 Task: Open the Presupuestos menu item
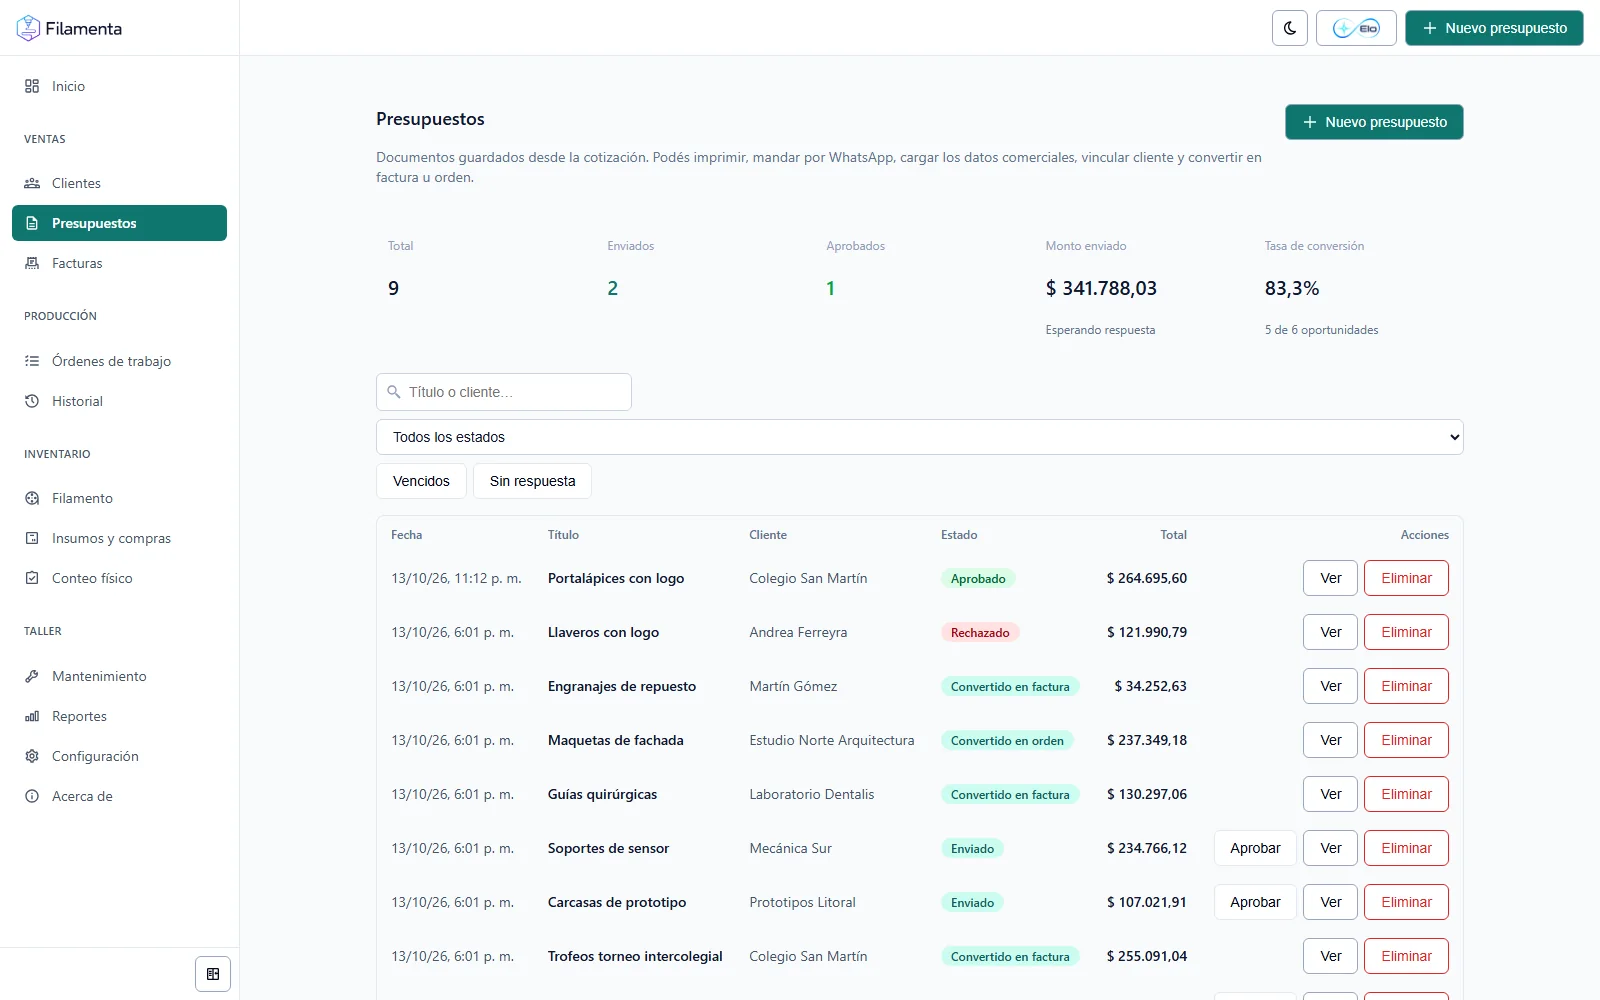point(119,223)
